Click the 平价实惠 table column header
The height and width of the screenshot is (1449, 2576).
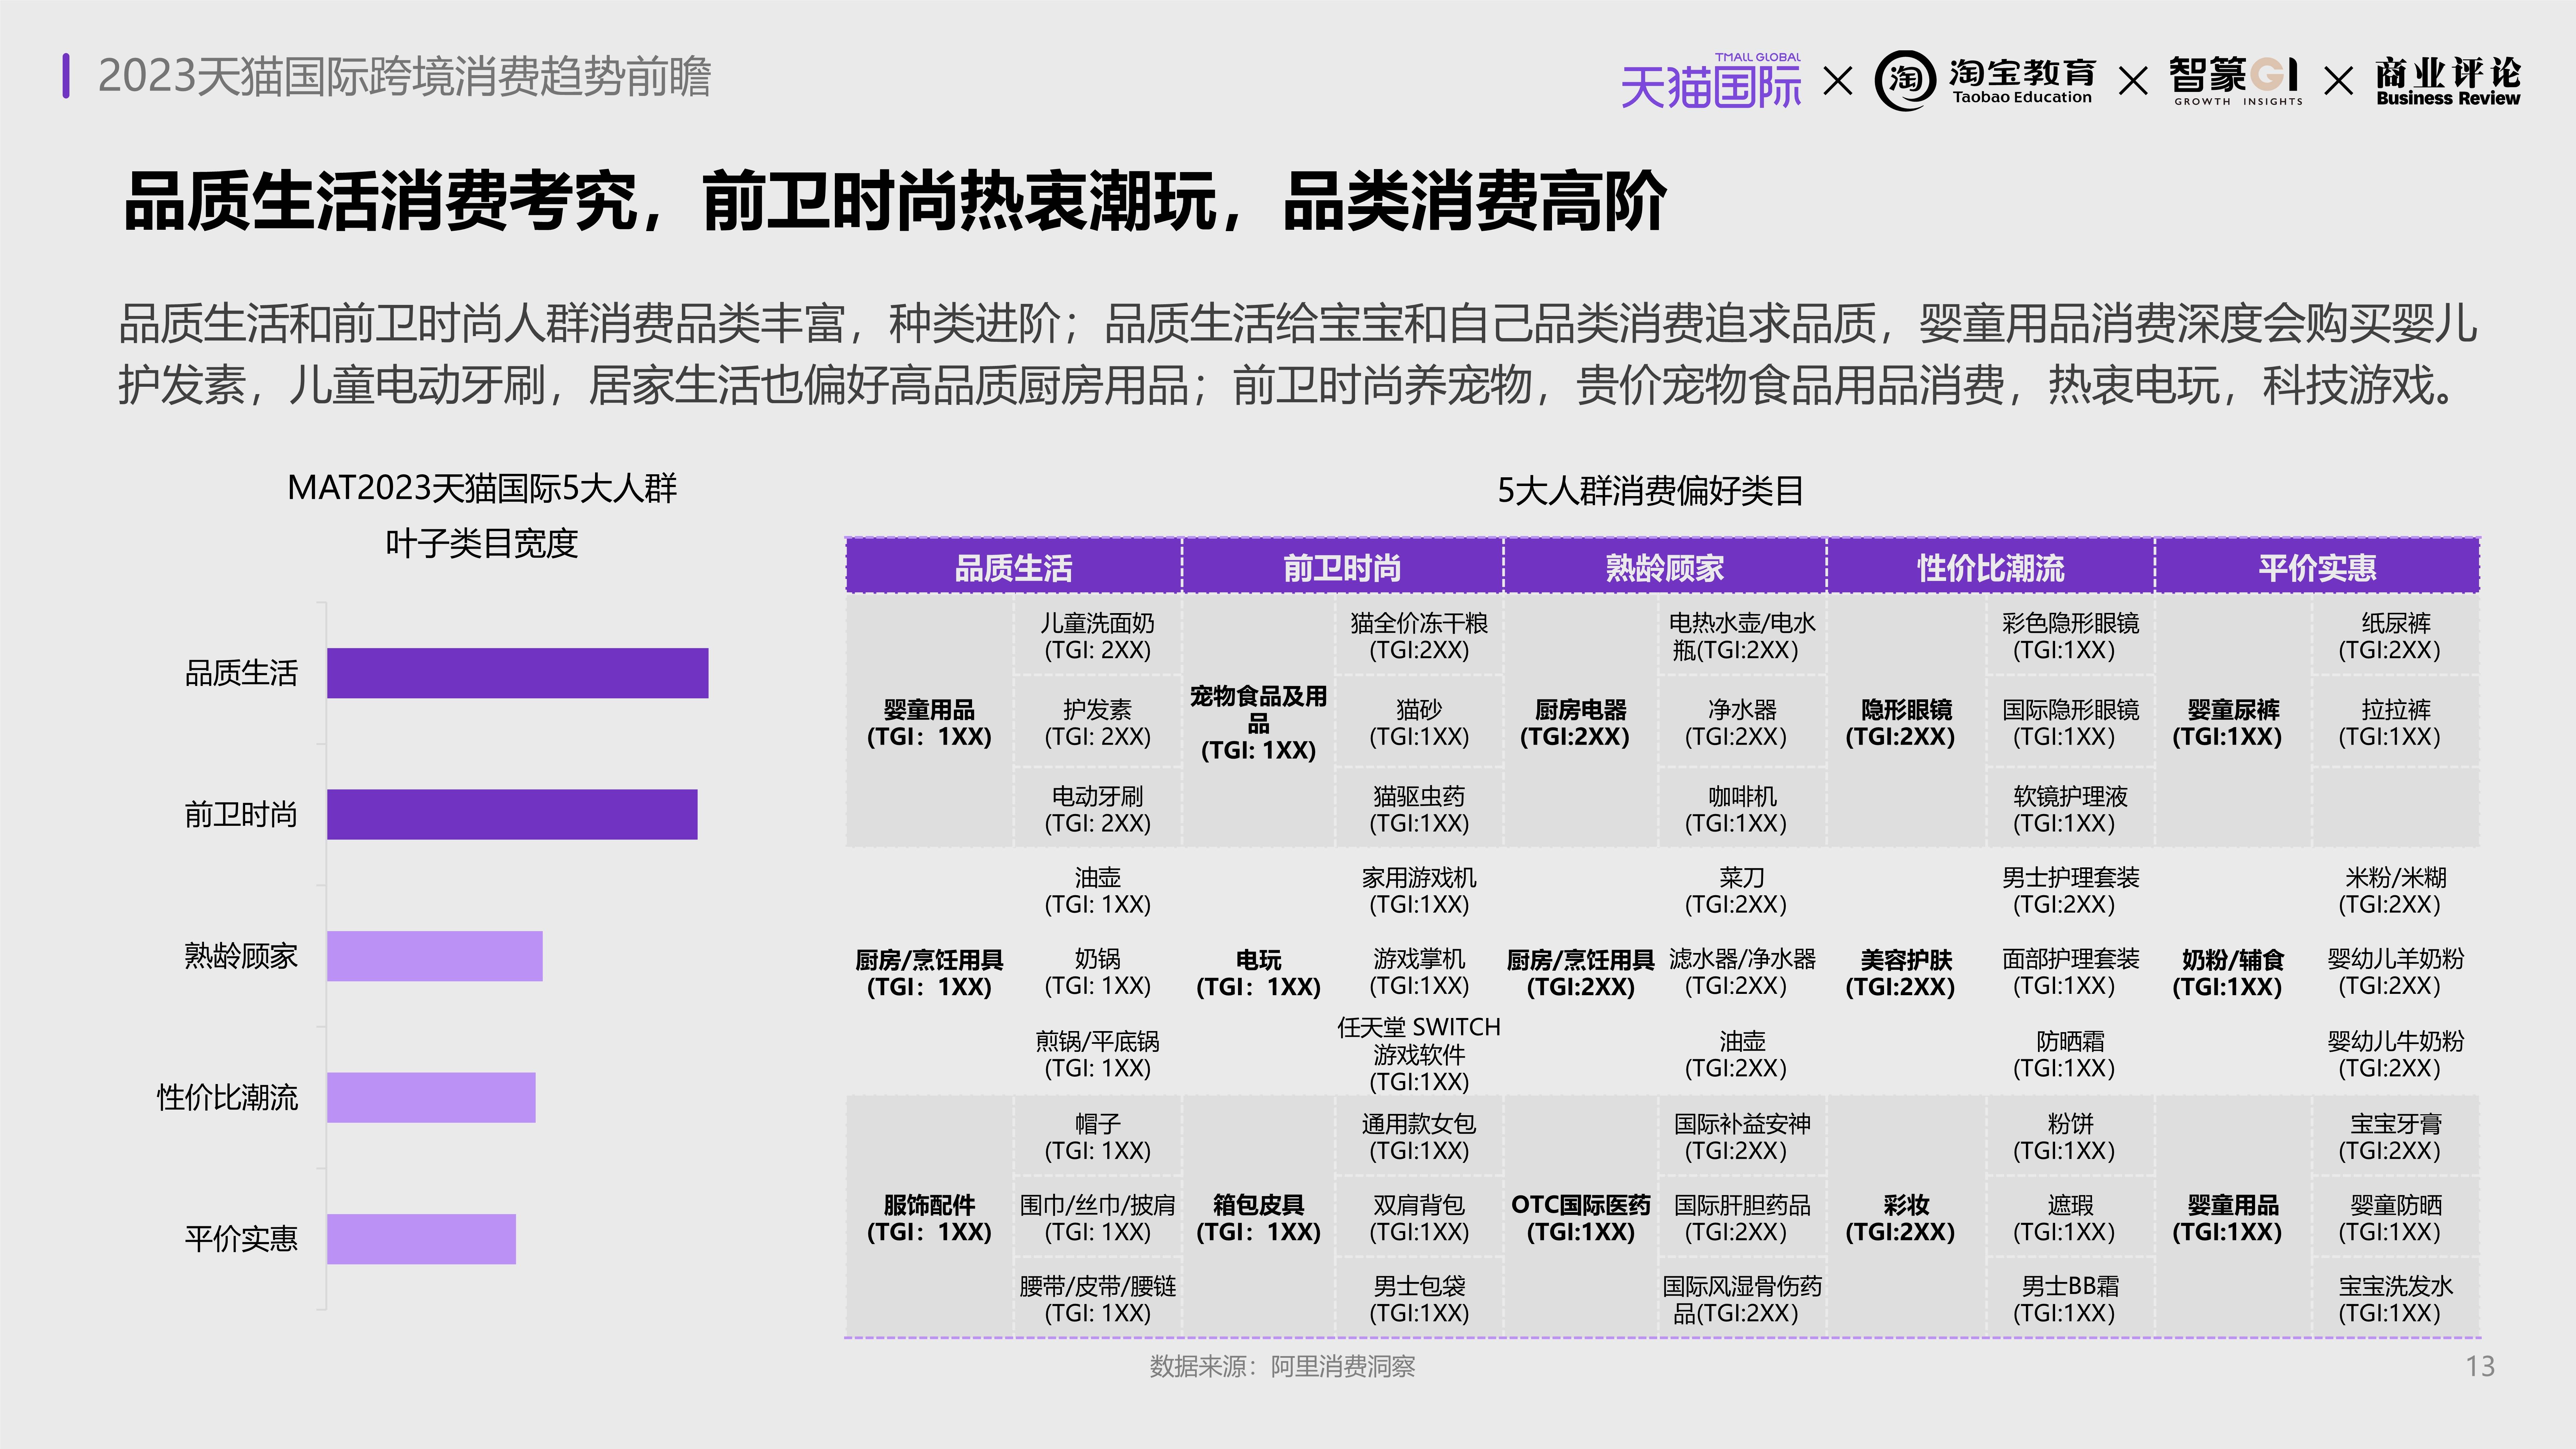coord(2317,567)
